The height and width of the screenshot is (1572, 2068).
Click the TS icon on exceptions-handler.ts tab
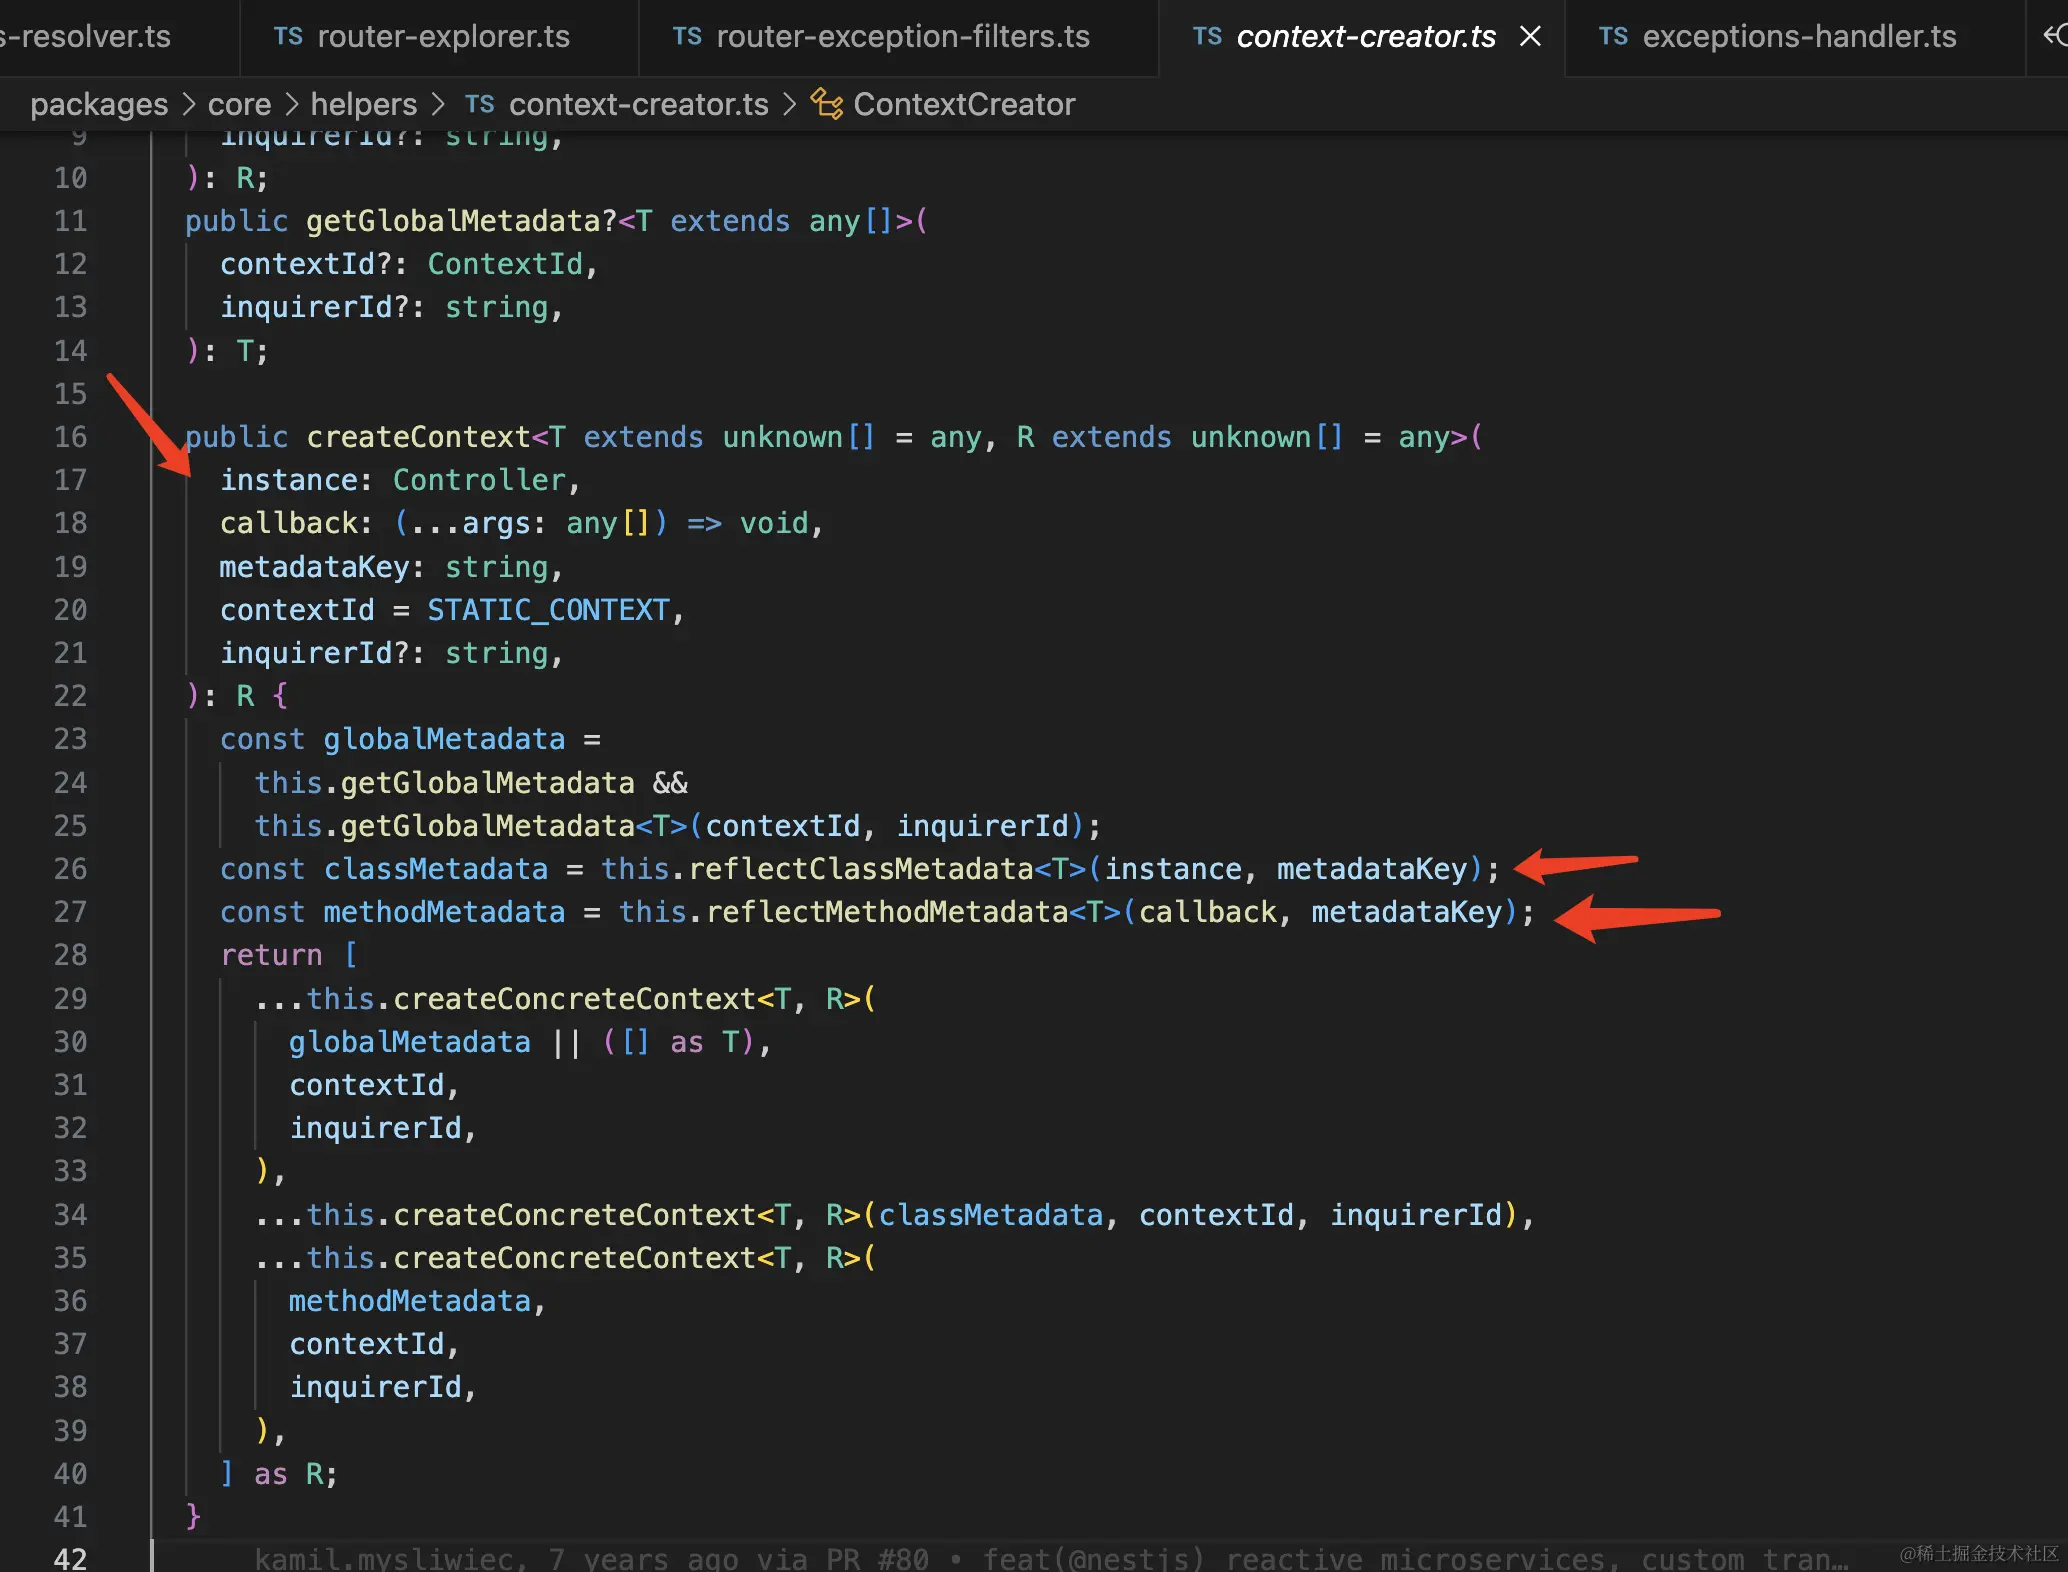pos(1613,37)
